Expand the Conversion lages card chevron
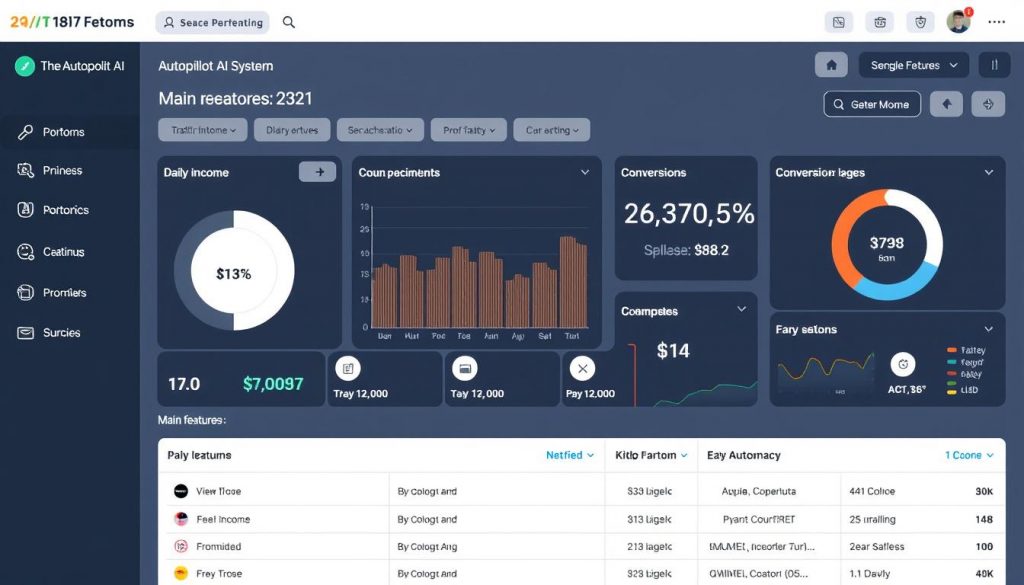 pyautogui.click(x=989, y=173)
